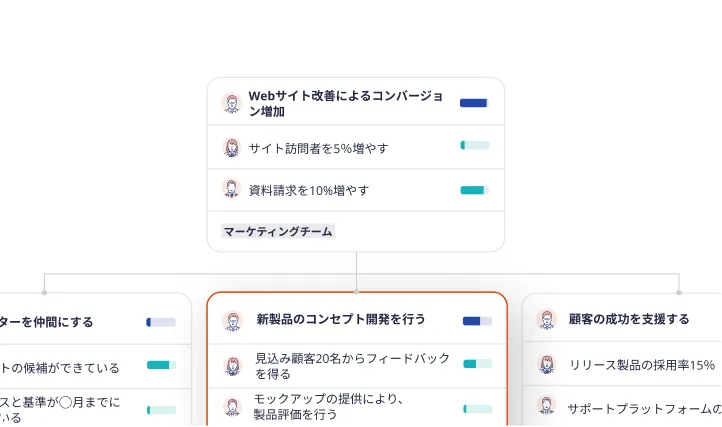This screenshot has width=722, height=427.
Task: Click the avatar beside モックアップの提供により、製品評価を行う
Action: (x=232, y=407)
